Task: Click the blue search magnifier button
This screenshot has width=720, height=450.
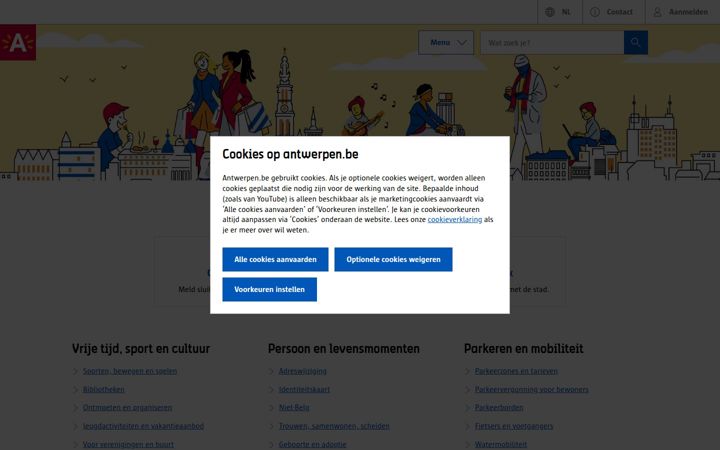Action: tap(636, 43)
